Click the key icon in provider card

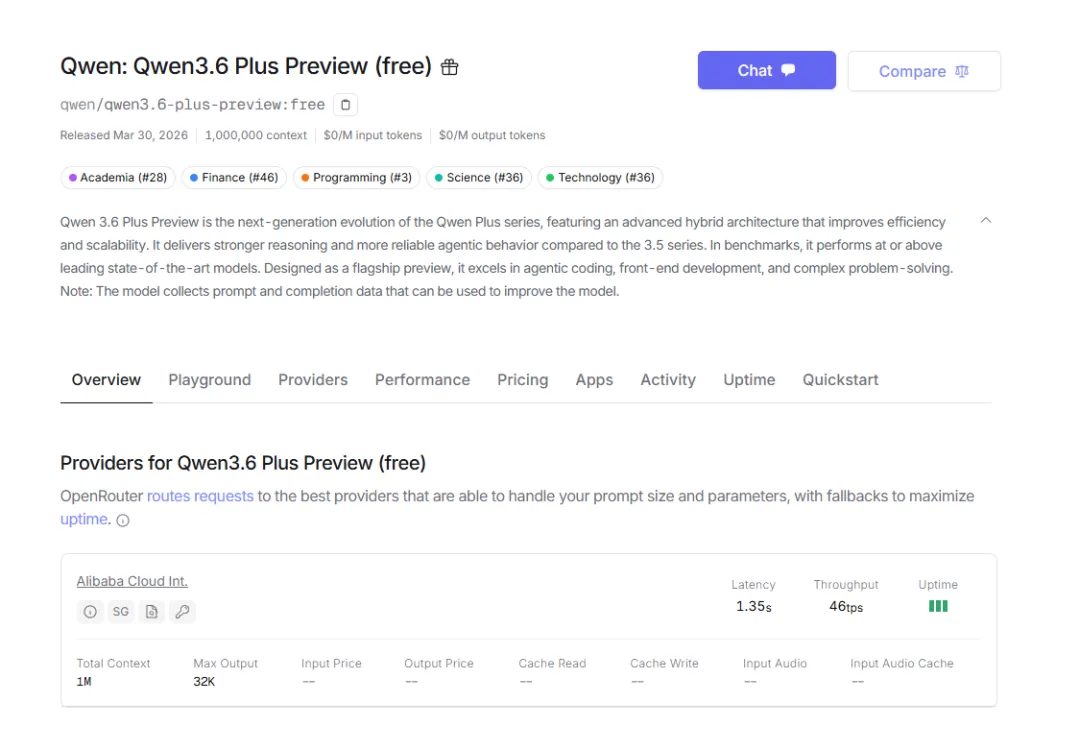pos(182,611)
